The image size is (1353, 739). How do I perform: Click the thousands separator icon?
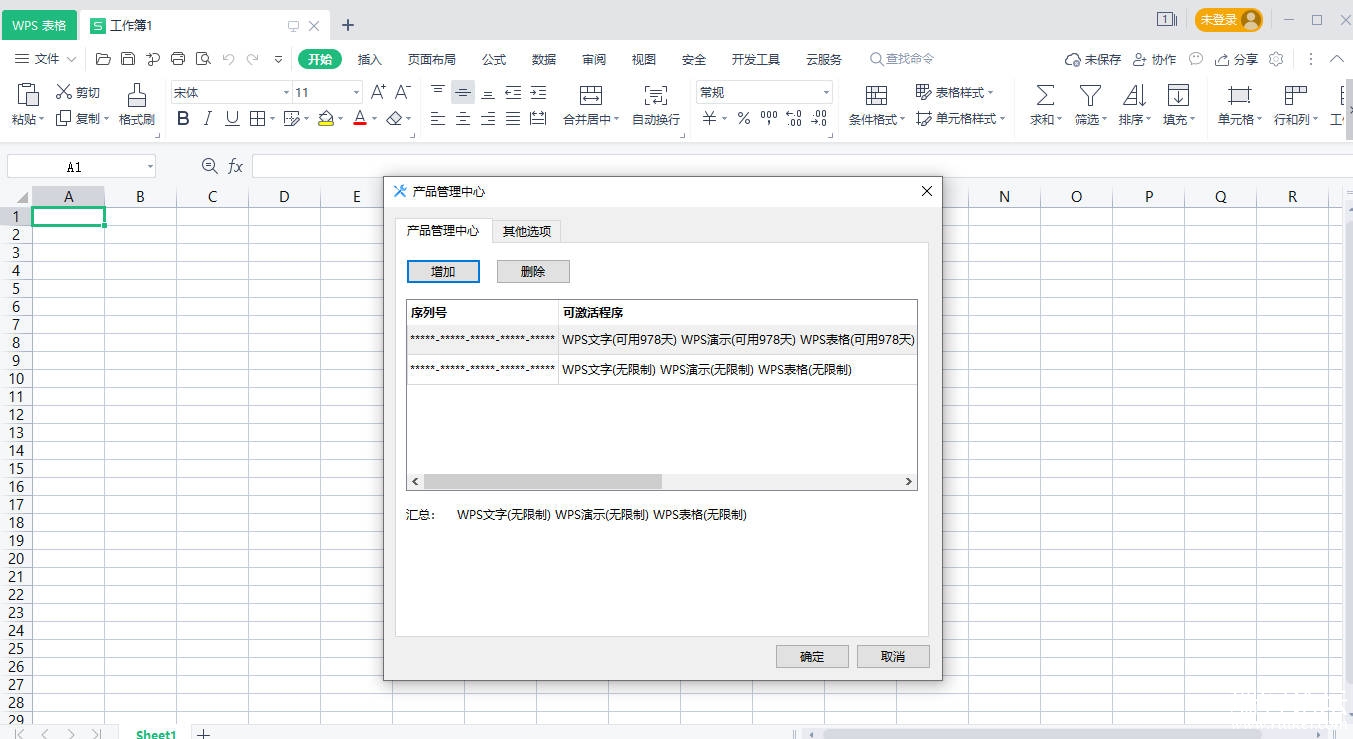769,119
